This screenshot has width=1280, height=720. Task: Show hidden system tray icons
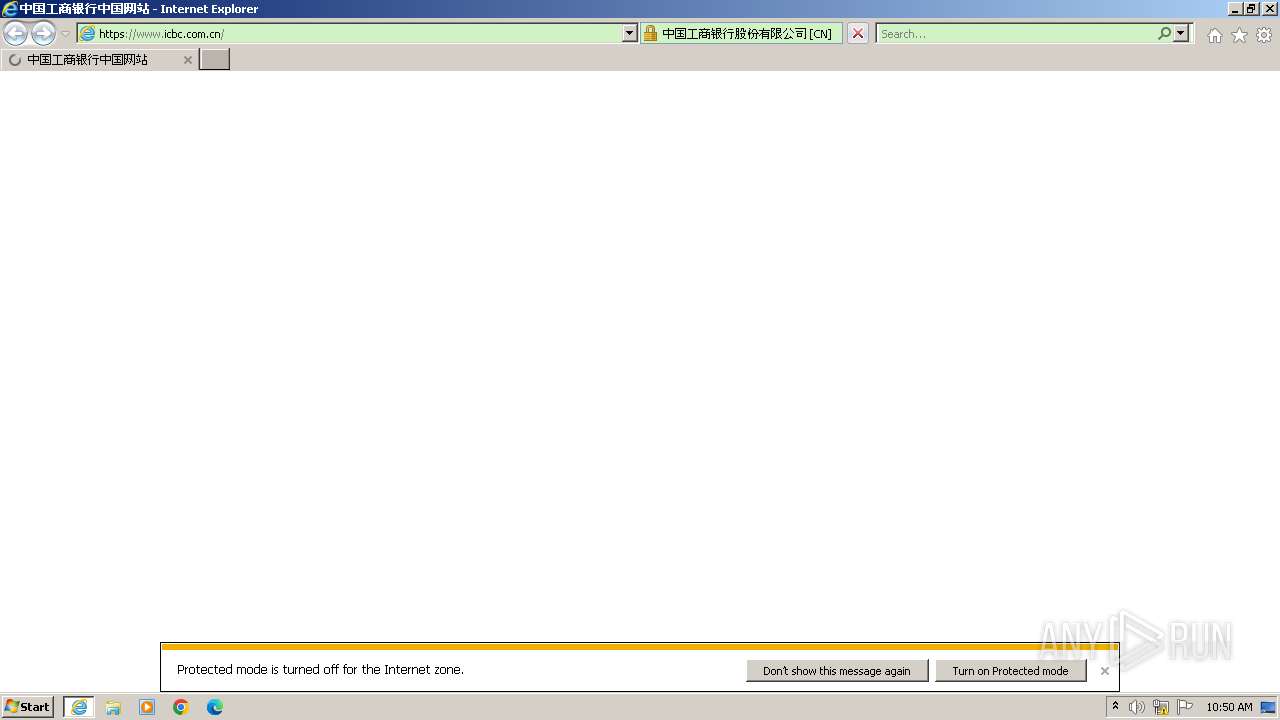(x=1115, y=707)
